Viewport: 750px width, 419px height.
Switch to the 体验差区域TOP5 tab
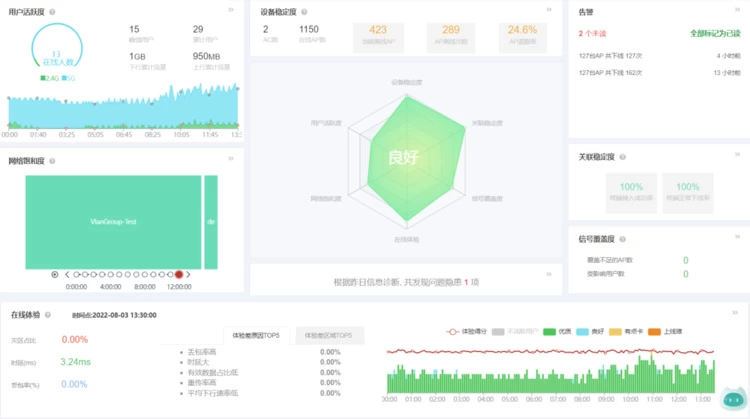[x=327, y=336]
